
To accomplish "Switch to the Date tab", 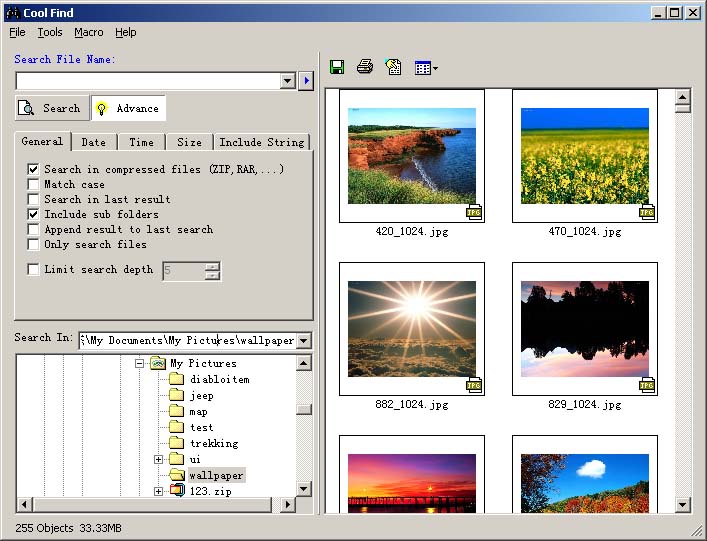I will tap(94, 142).
